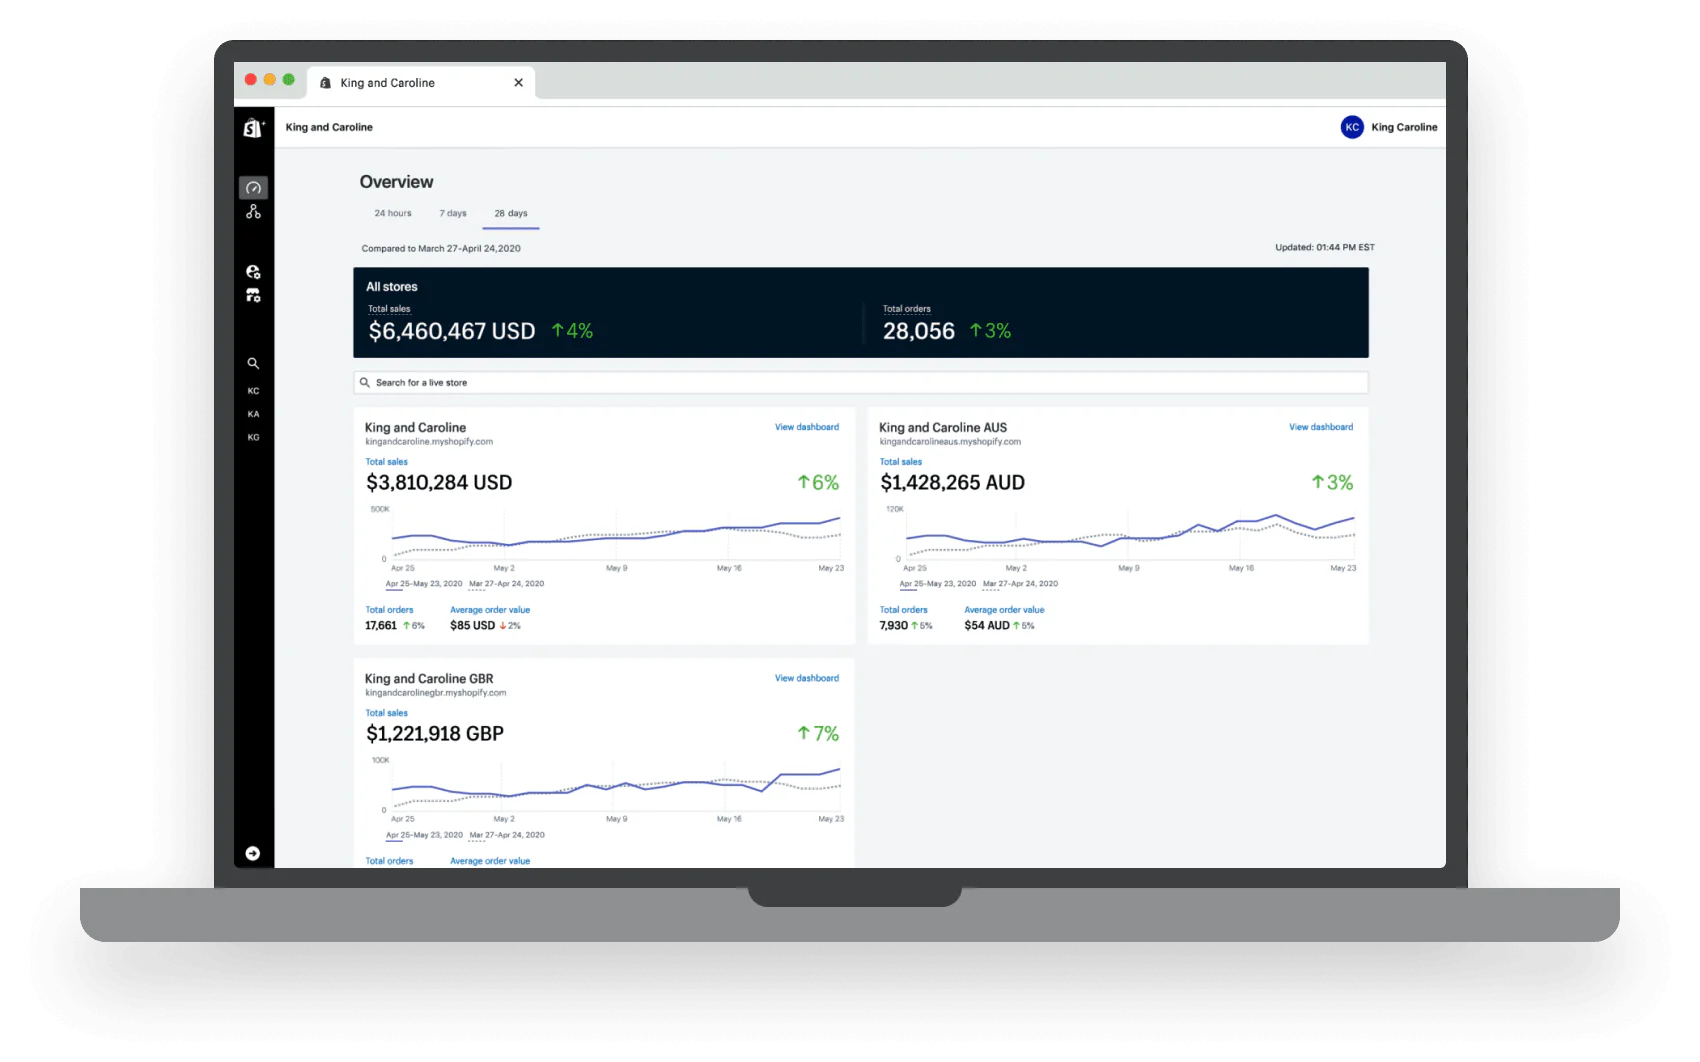Click the Shopify logo in the sidebar

253,127
